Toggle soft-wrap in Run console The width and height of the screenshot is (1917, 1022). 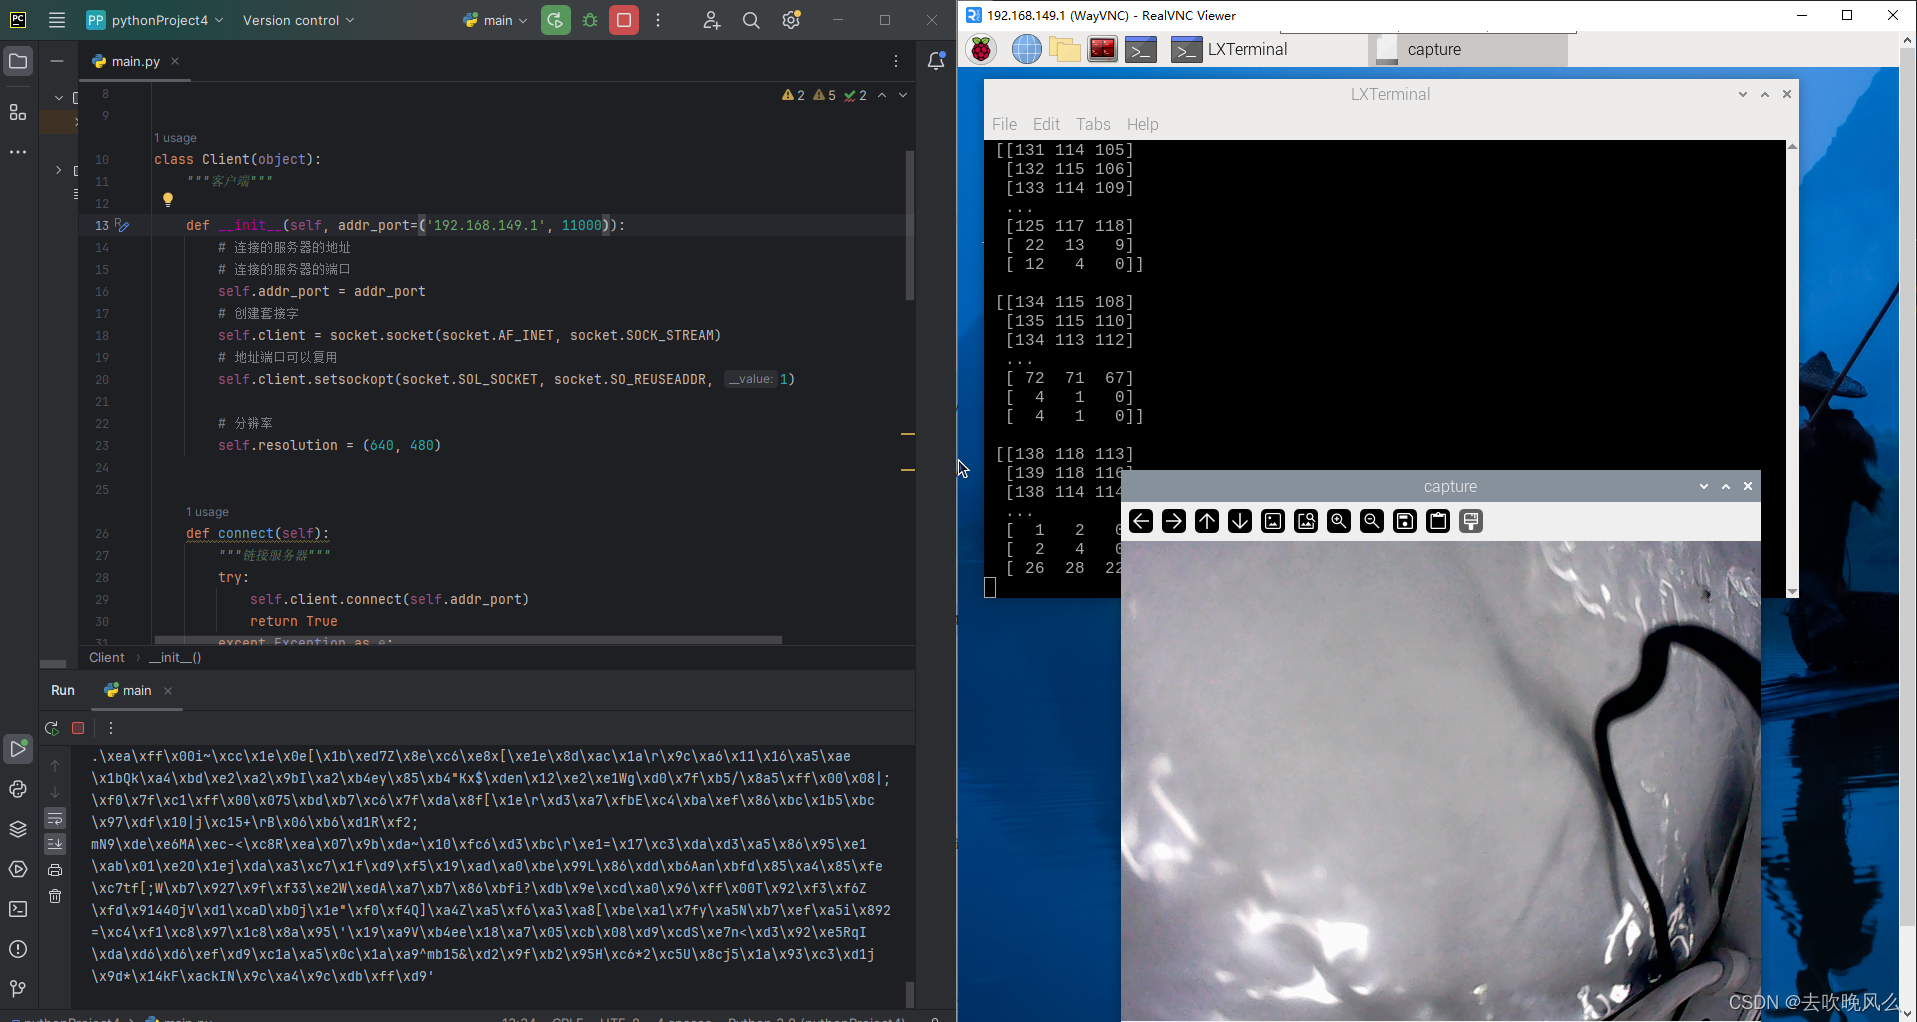55,819
